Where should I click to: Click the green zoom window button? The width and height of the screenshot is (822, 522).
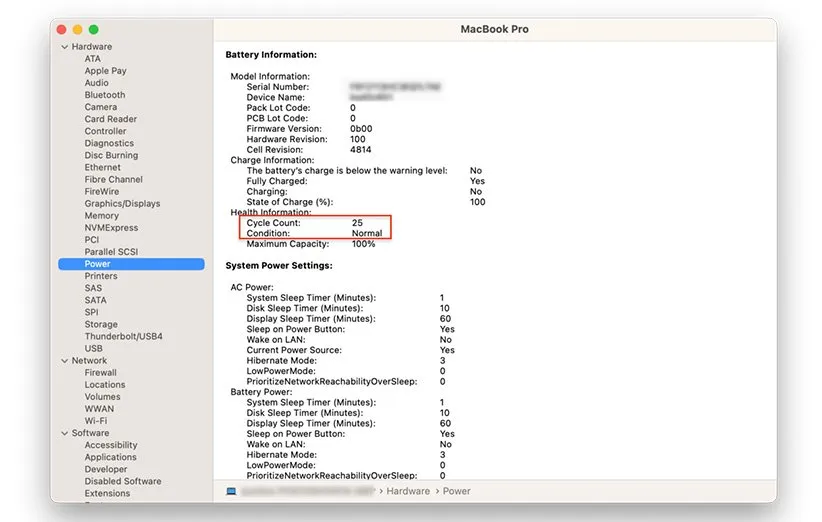point(94,30)
